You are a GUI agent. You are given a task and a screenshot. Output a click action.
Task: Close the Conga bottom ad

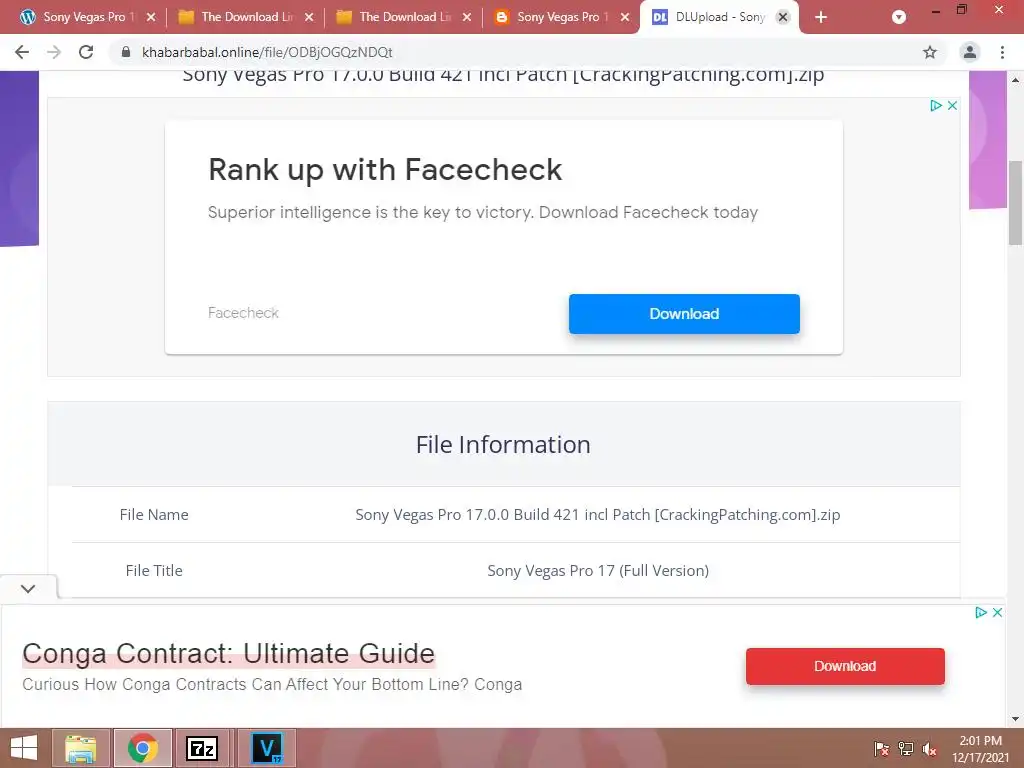(x=997, y=612)
